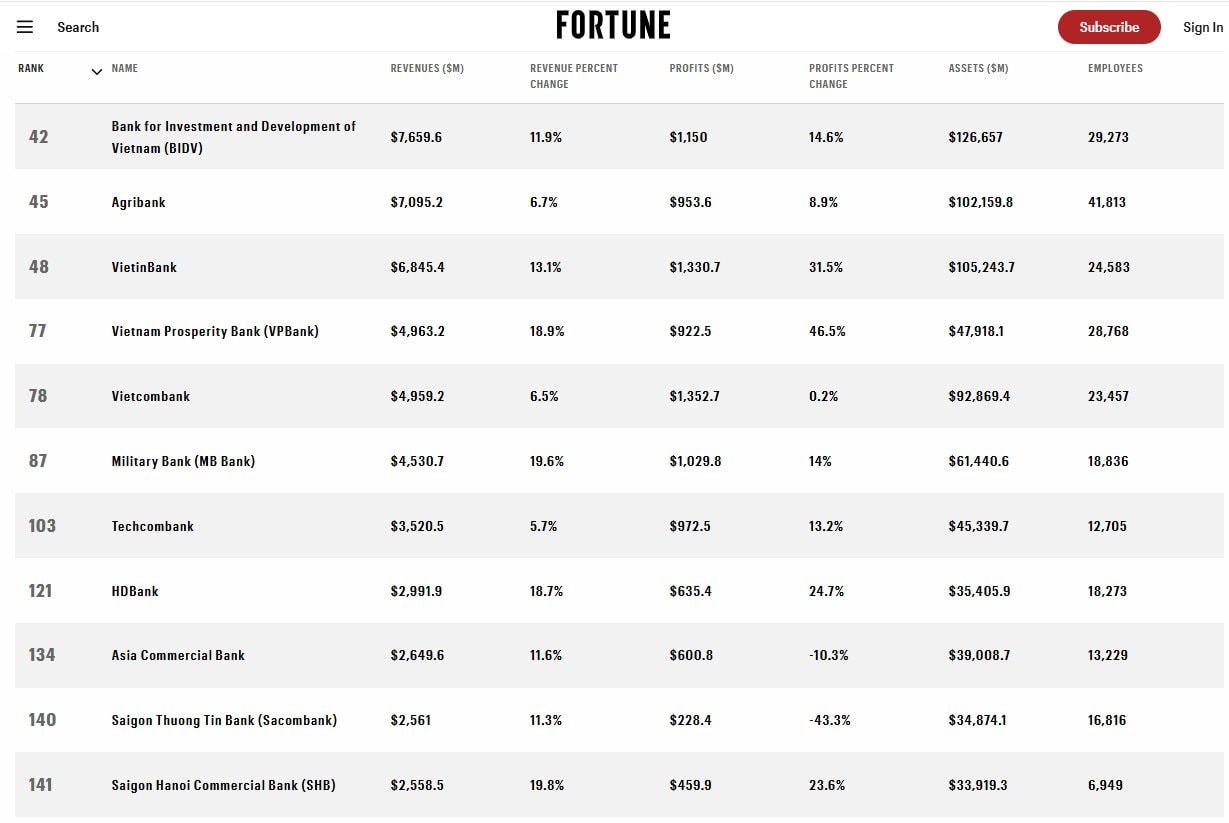Click rank number 48
The image size is (1229, 823).
pos(38,267)
